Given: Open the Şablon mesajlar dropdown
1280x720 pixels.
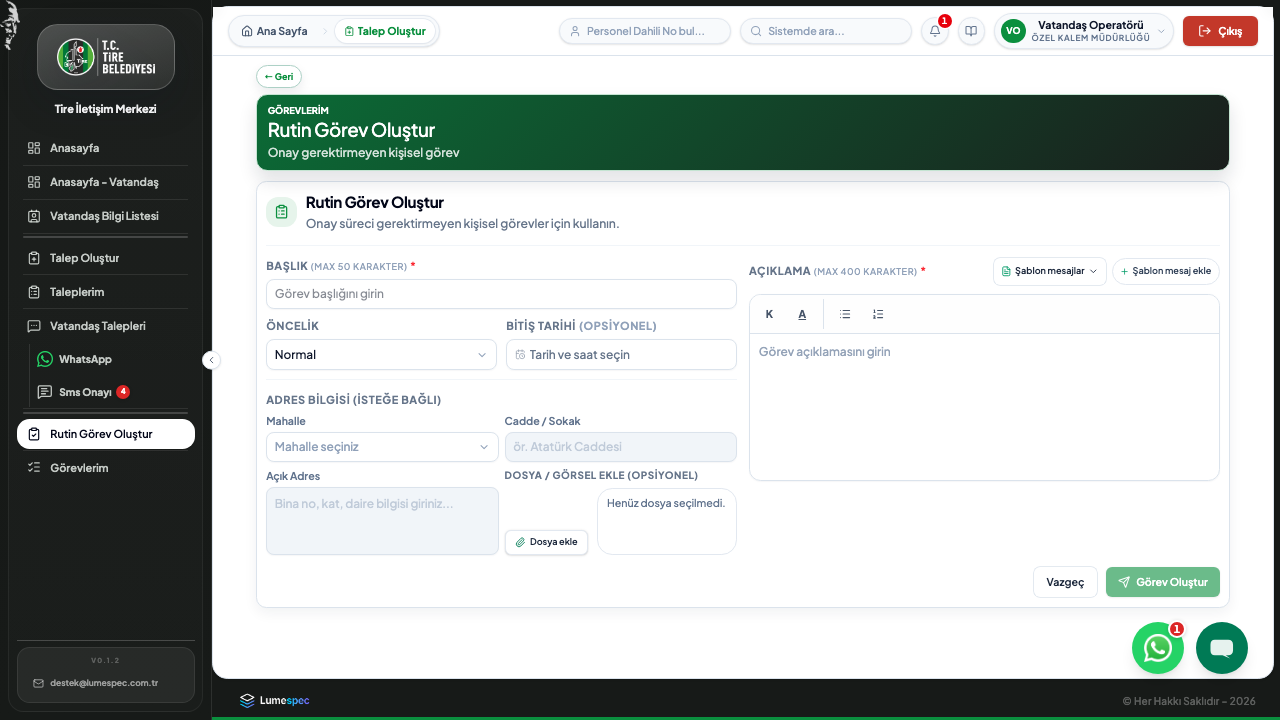Looking at the screenshot, I should click(x=1050, y=271).
